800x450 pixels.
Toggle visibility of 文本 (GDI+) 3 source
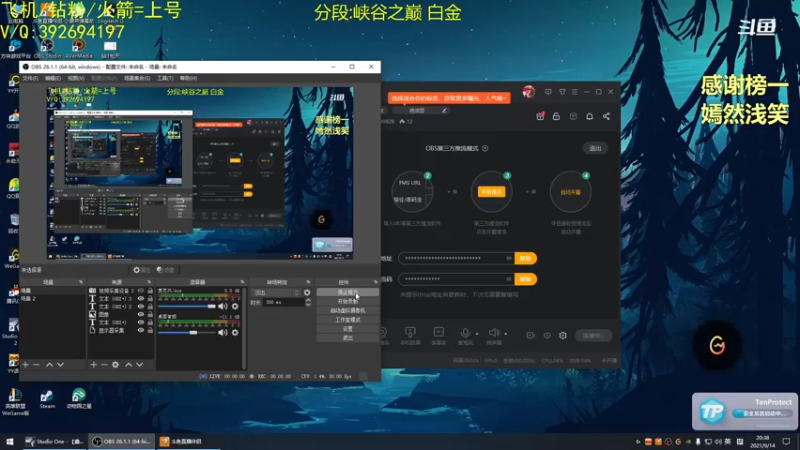141,298
